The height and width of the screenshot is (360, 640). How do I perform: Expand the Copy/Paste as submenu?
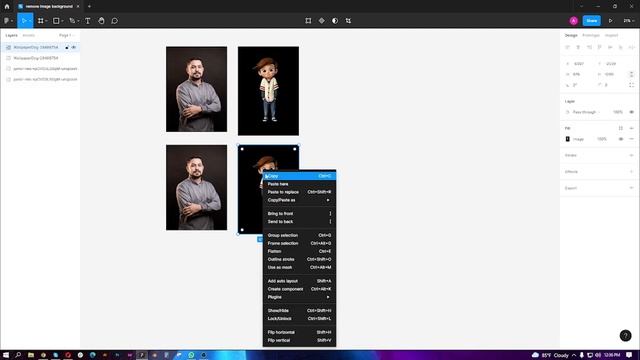pos(299,200)
